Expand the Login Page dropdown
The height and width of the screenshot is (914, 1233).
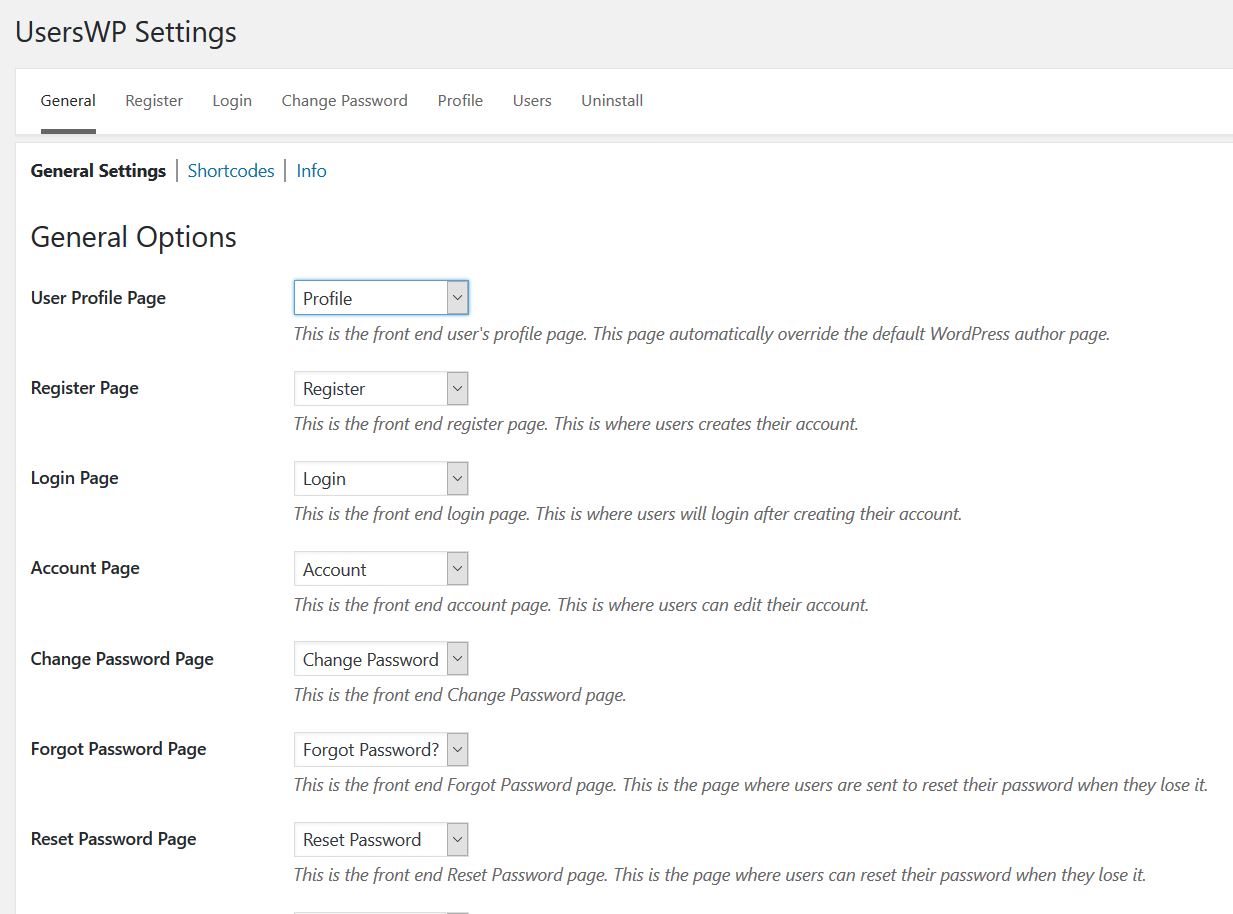click(380, 479)
